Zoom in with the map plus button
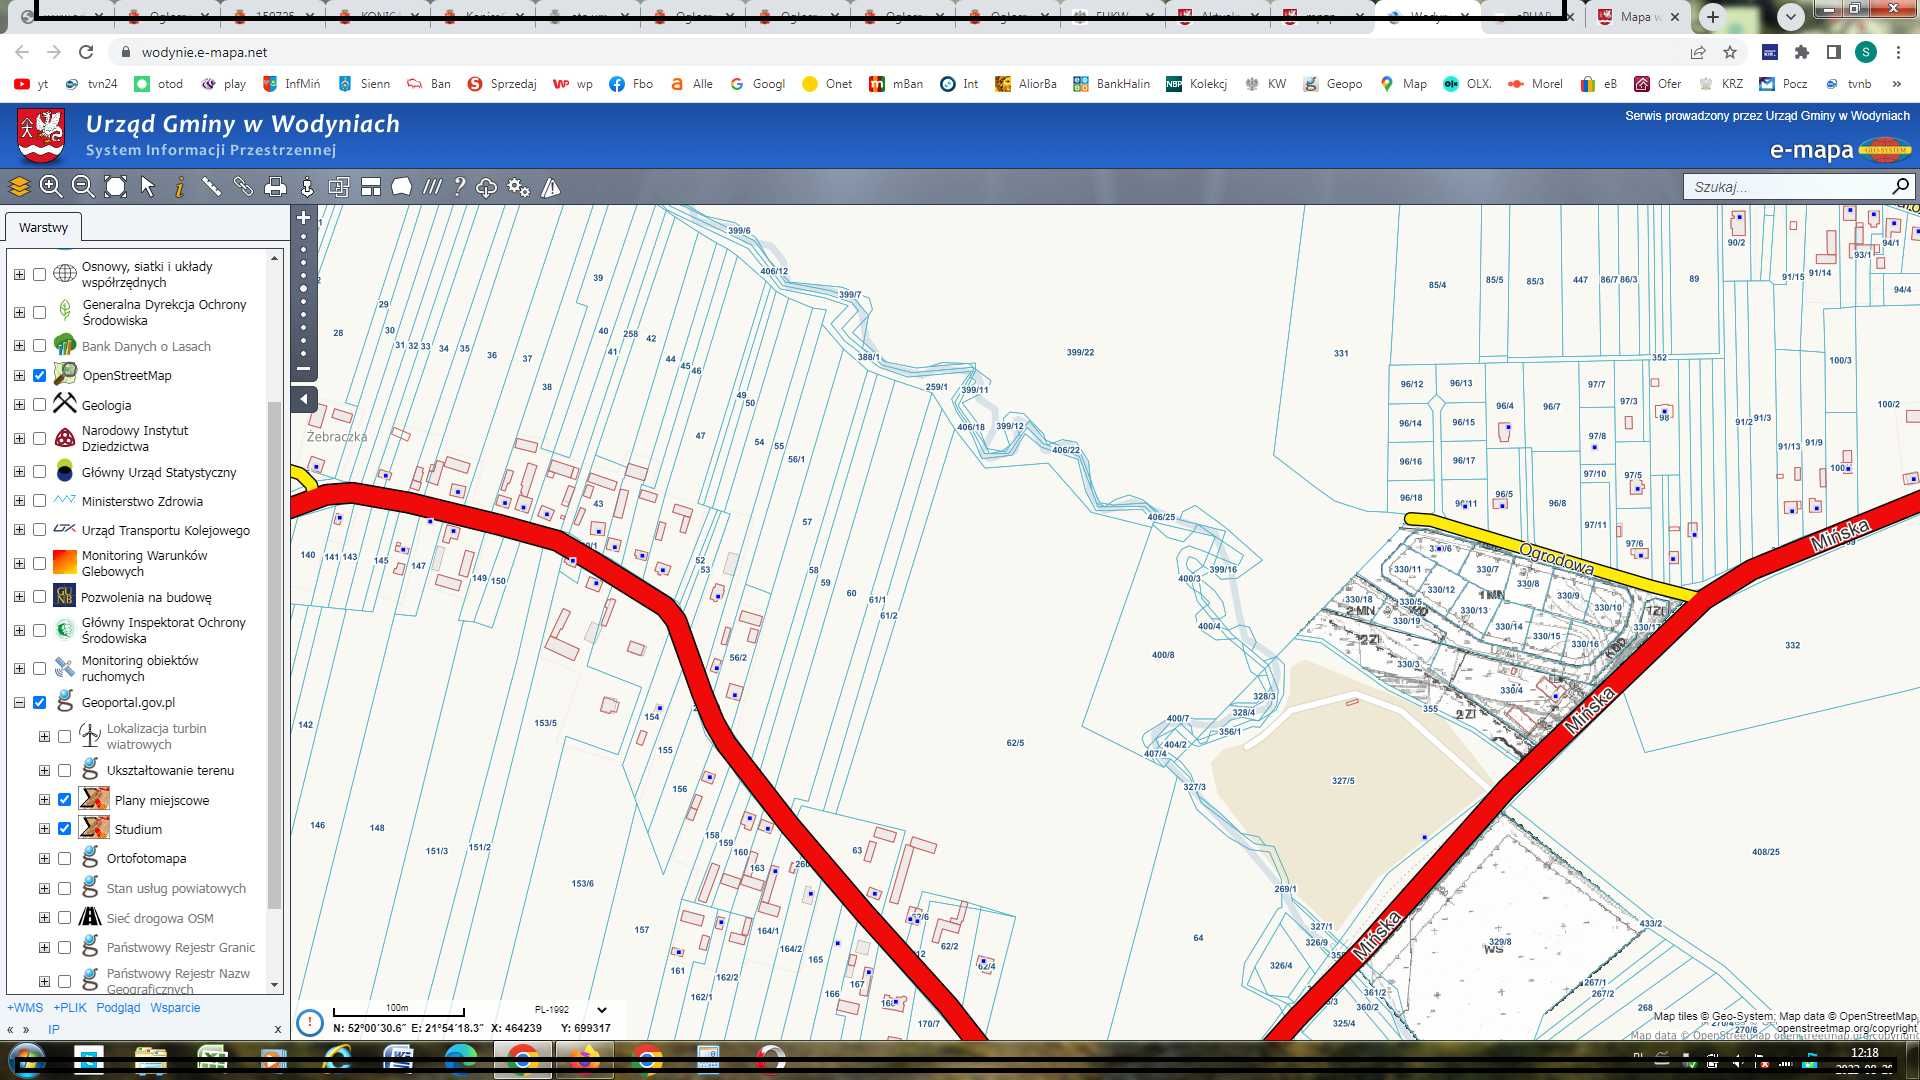The width and height of the screenshot is (1920, 1080). coord(304,217)
